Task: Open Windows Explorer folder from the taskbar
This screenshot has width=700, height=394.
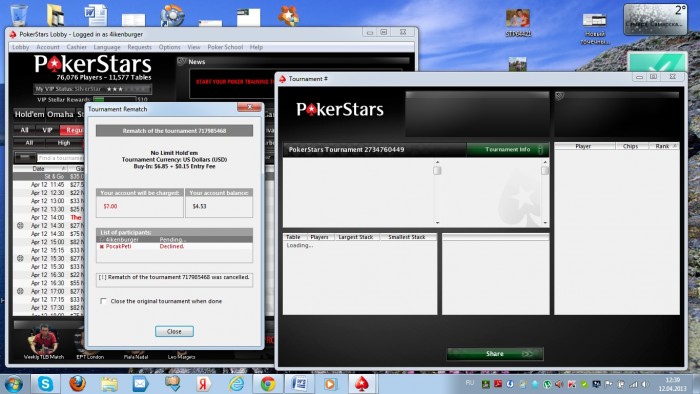Action: (109, 384)
